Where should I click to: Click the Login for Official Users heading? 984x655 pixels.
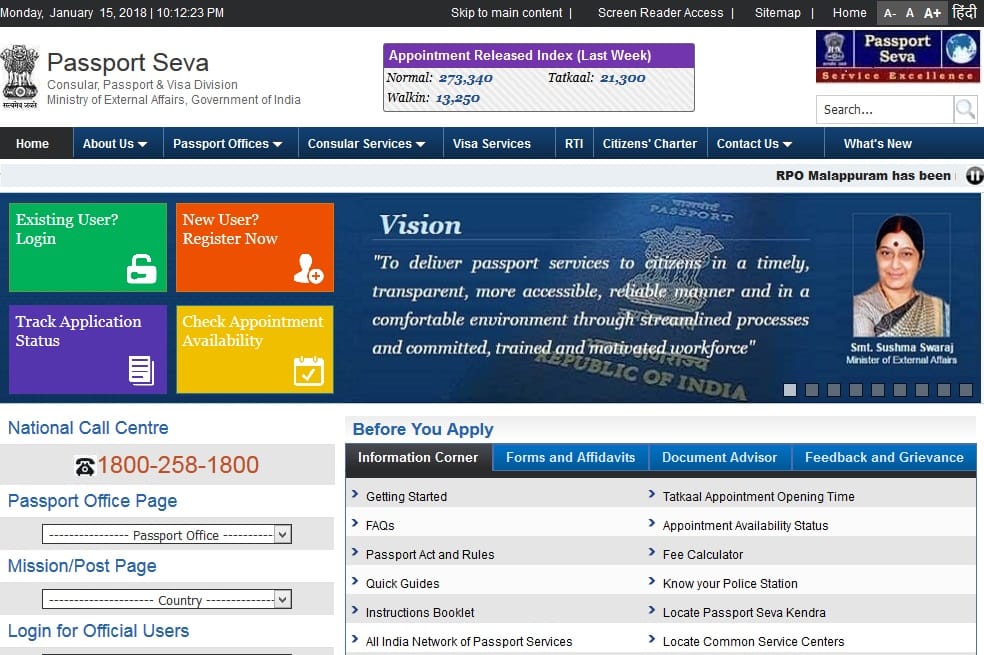tap(99, 631)
